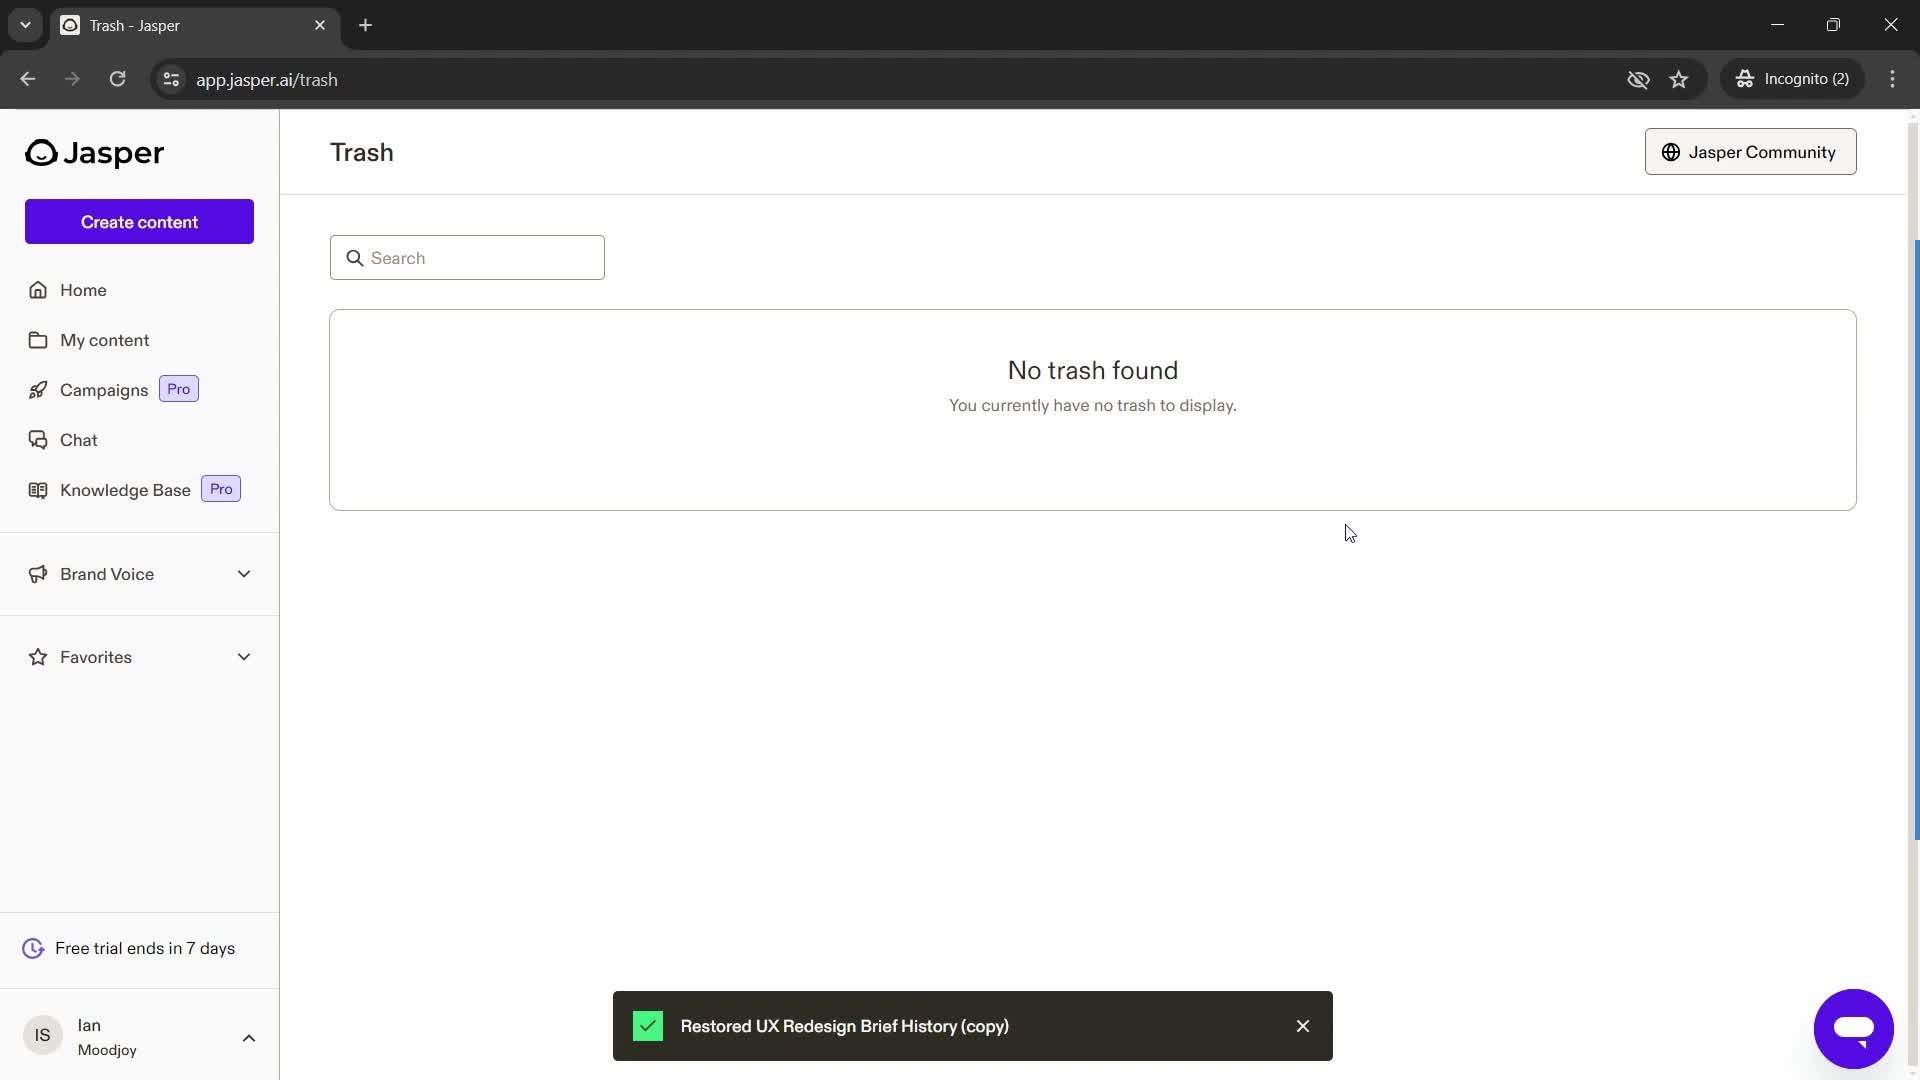1920x1080 pixels.
Task: Open the Home section
Action: pos(83,289)
